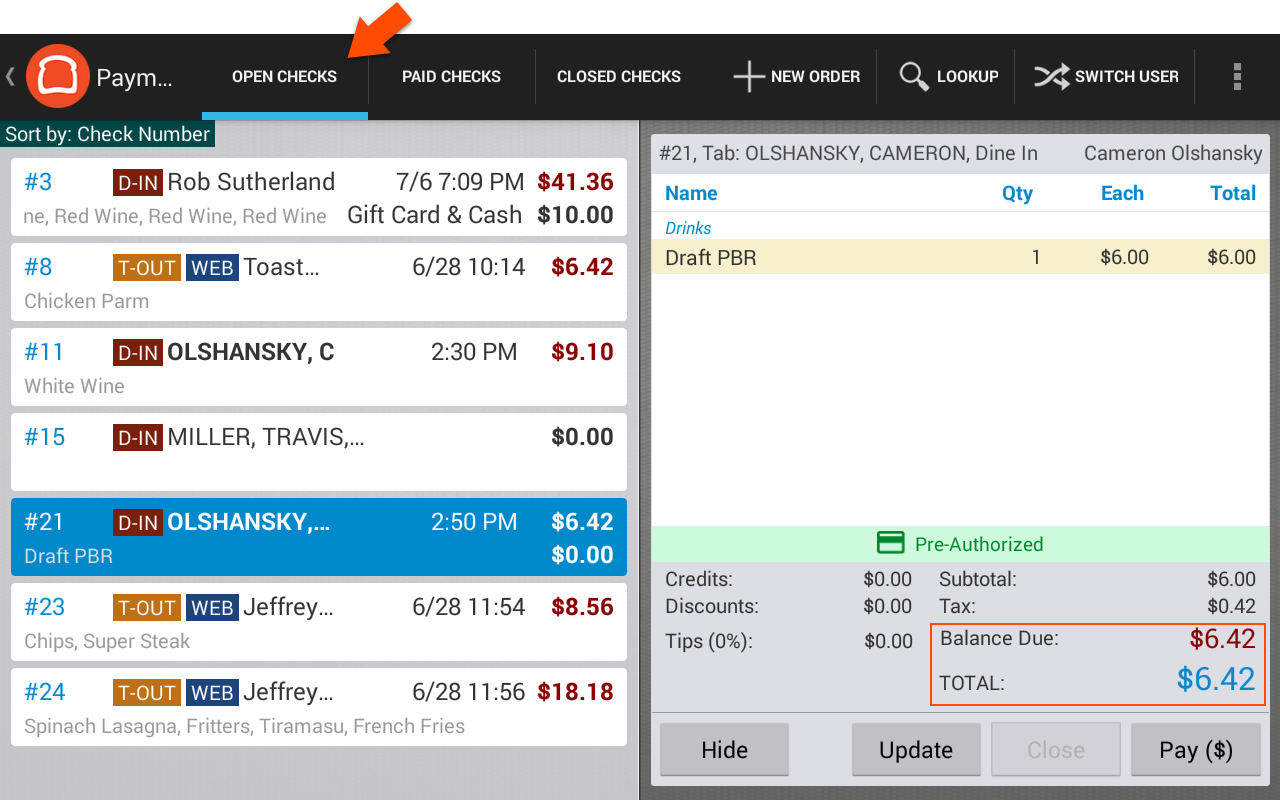Click the highlighted Balance Due box

[1097, 664]
